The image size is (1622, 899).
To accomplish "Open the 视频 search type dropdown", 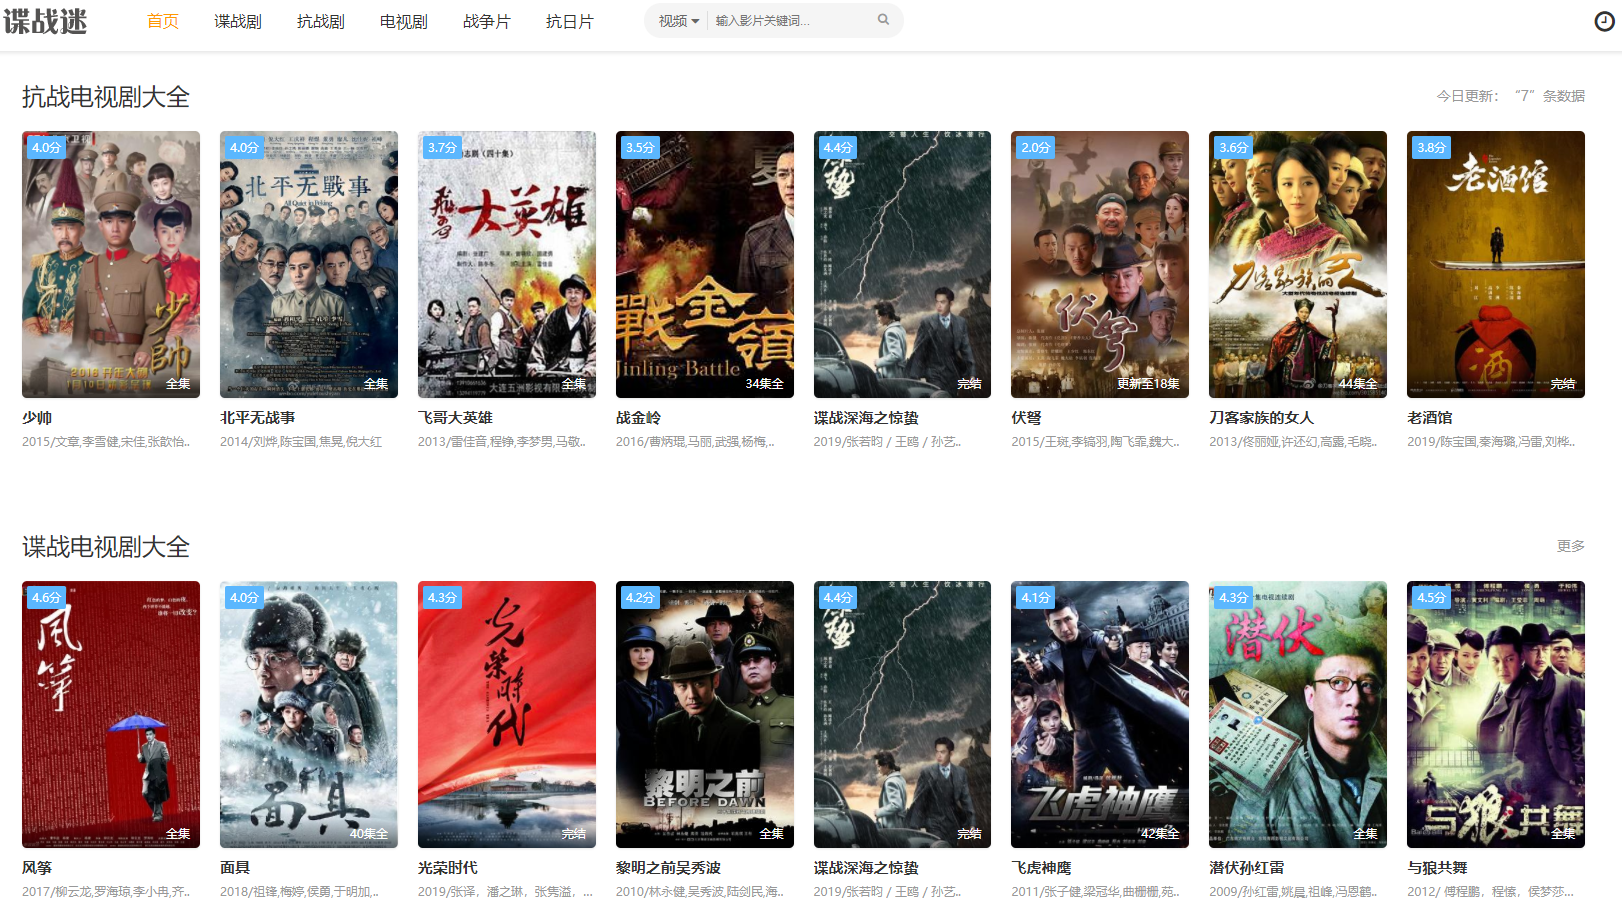I will [679, 21].
